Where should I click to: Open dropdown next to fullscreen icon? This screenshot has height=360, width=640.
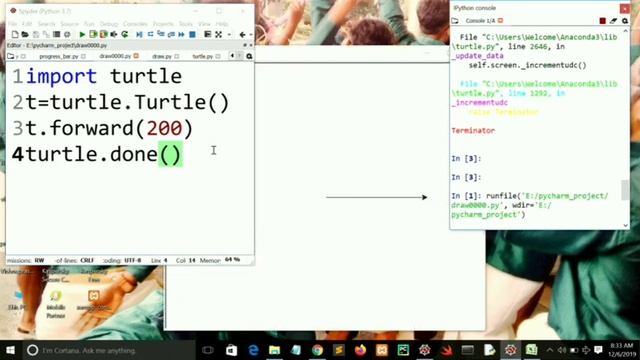tap(229, 35)
